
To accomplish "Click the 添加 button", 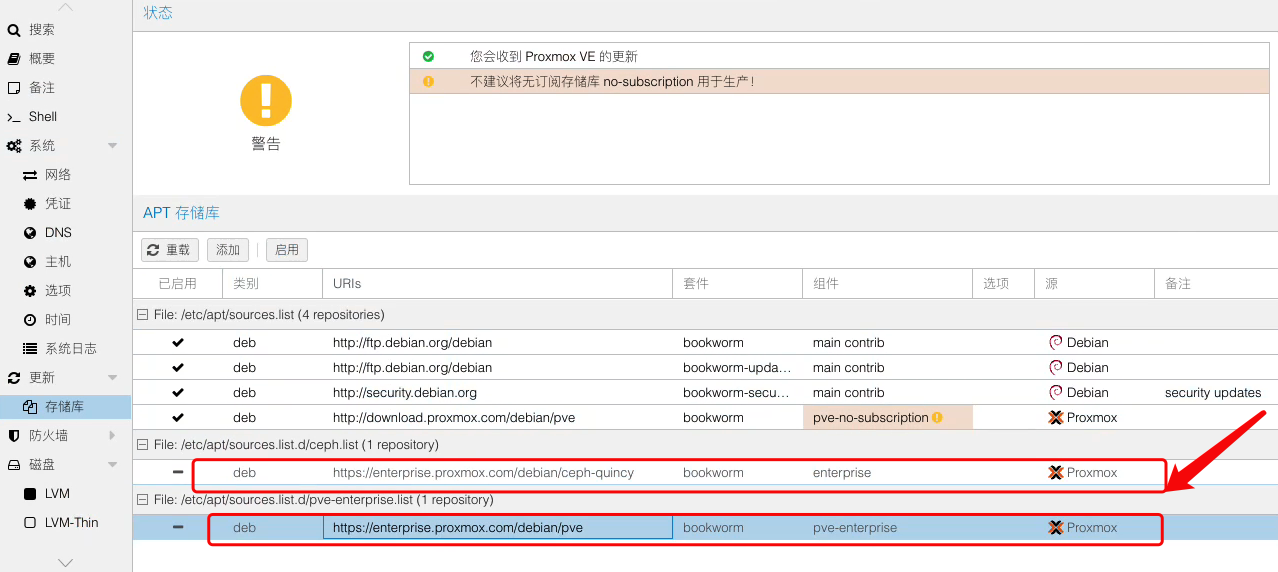I will (228, 250).
